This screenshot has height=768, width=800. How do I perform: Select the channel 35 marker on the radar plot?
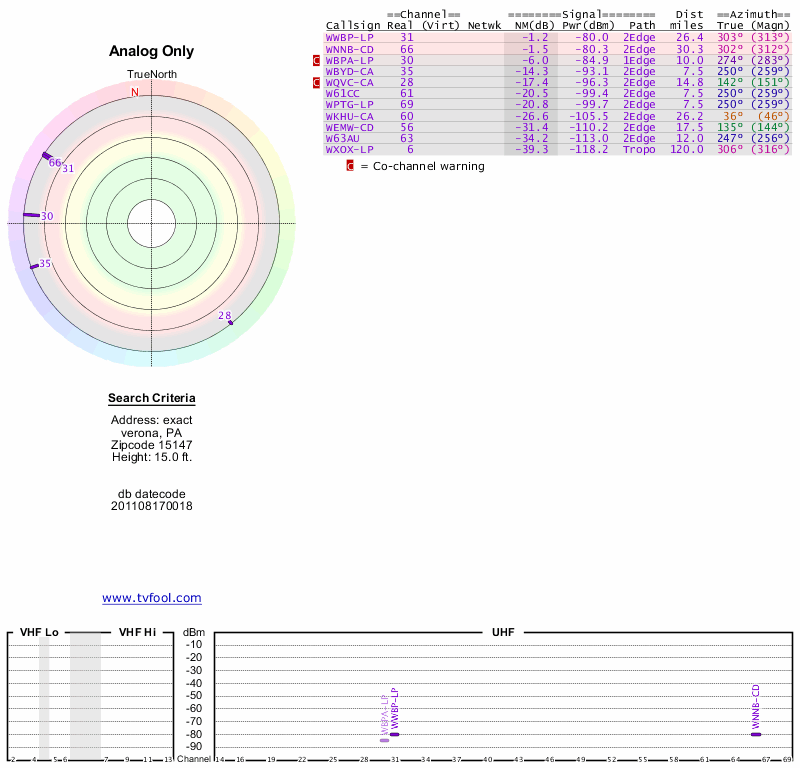click(35, 265)
